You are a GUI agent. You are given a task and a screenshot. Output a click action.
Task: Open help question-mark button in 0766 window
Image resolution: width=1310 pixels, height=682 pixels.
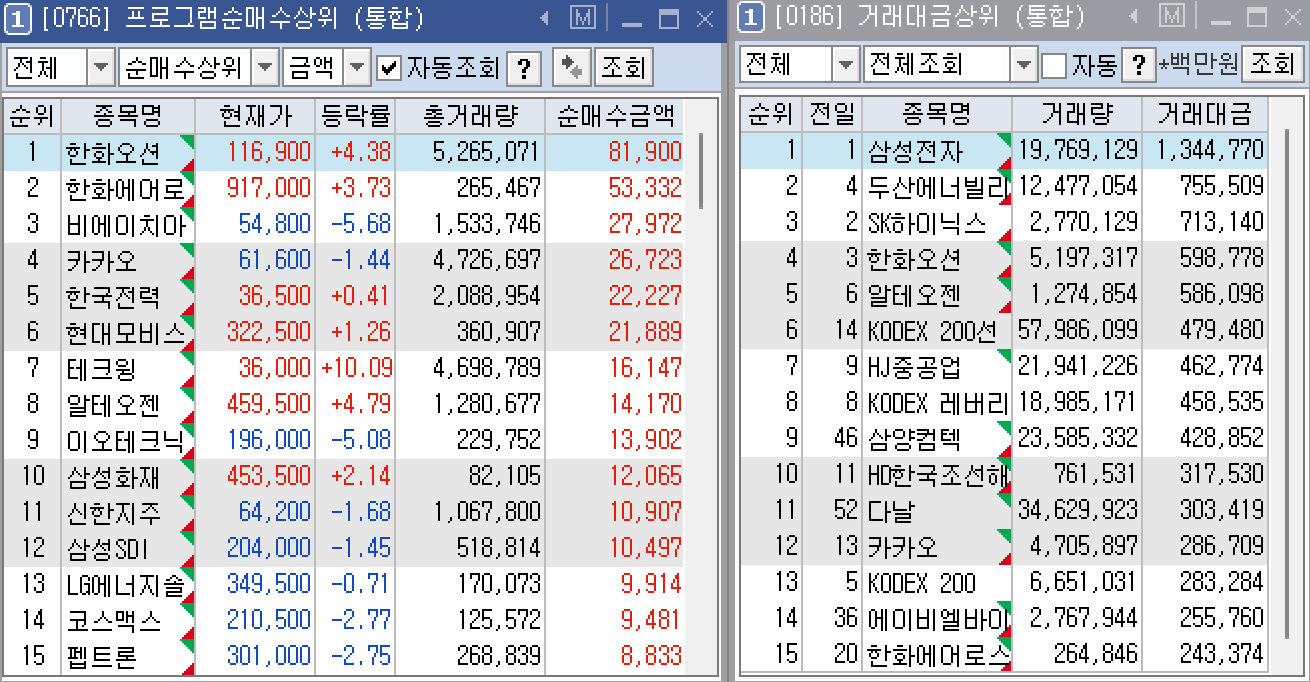pyautogui.click(x=524, y=68)
